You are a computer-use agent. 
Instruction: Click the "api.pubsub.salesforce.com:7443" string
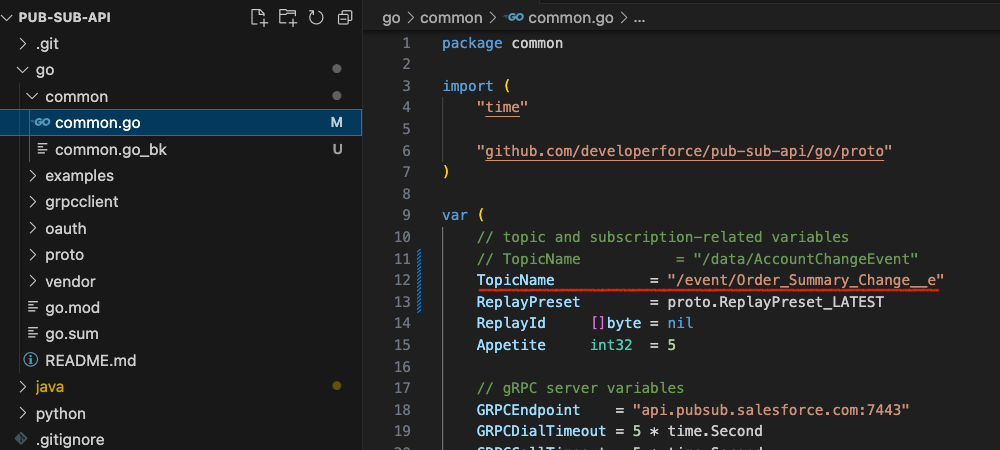point(771,410)
